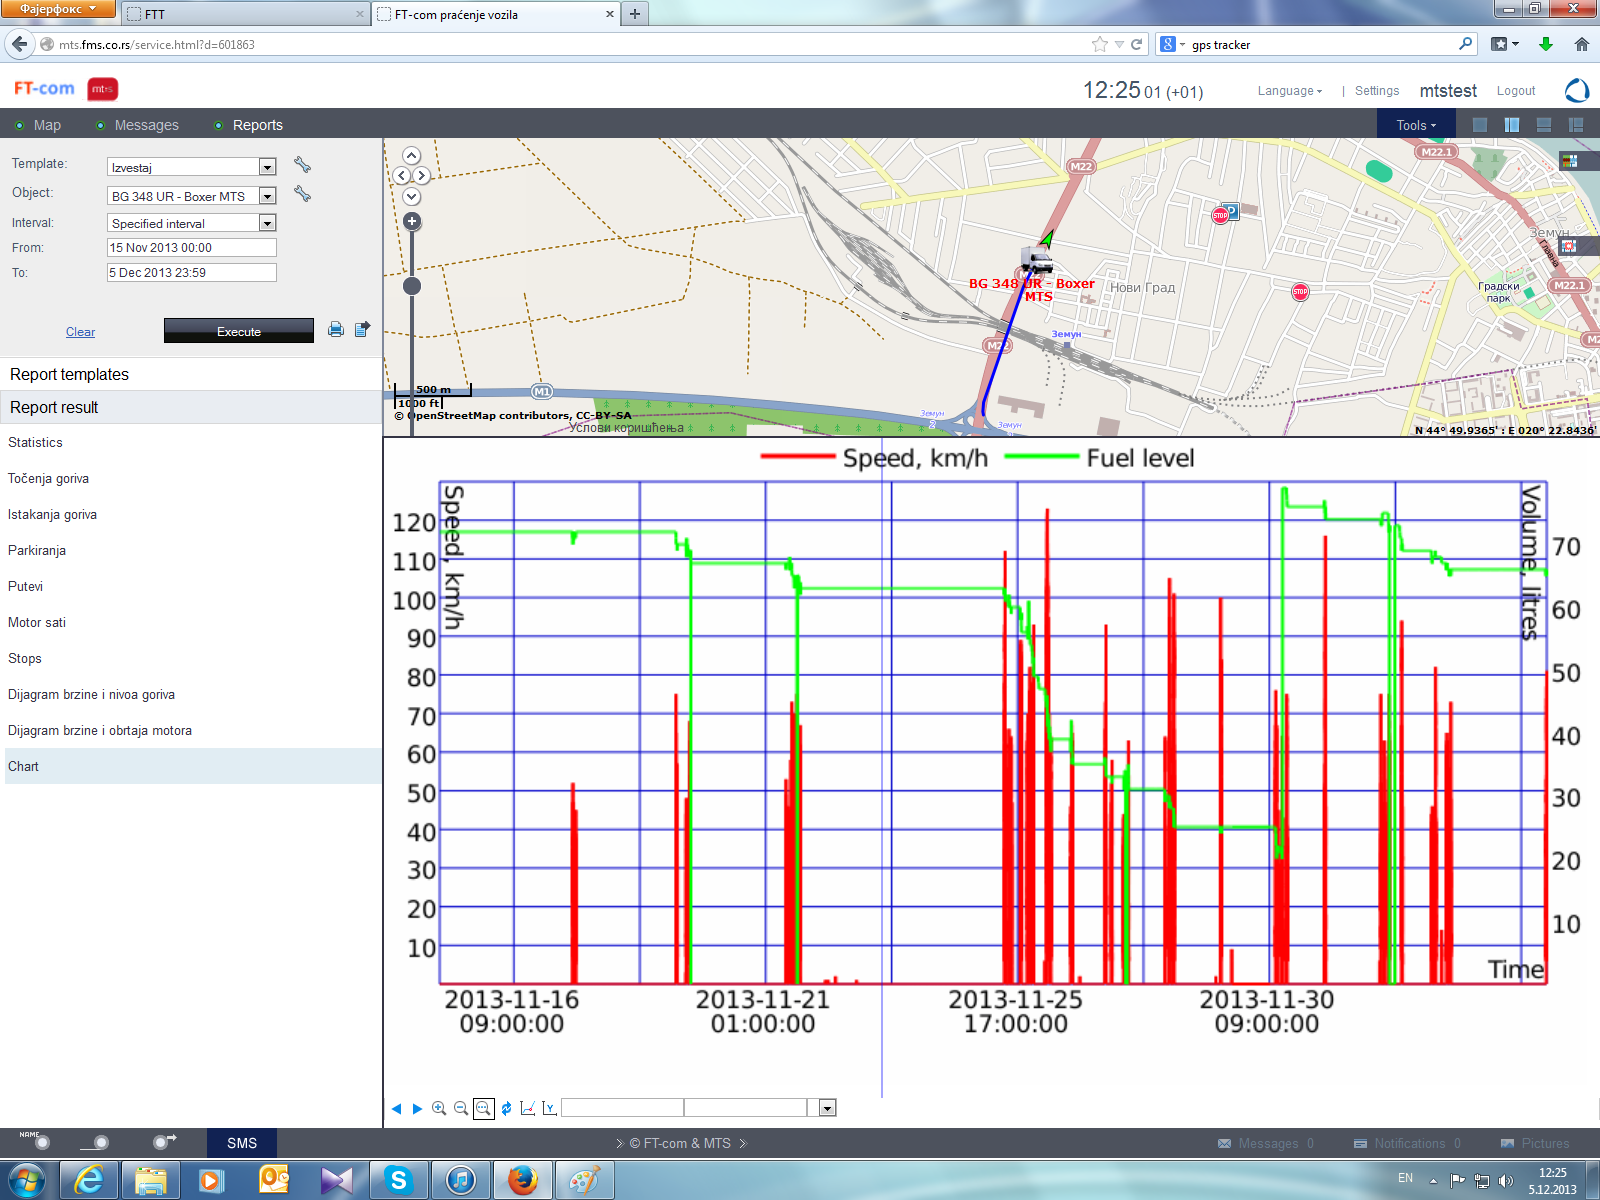Click the blue refresh chart icon

click(506, 1108)
